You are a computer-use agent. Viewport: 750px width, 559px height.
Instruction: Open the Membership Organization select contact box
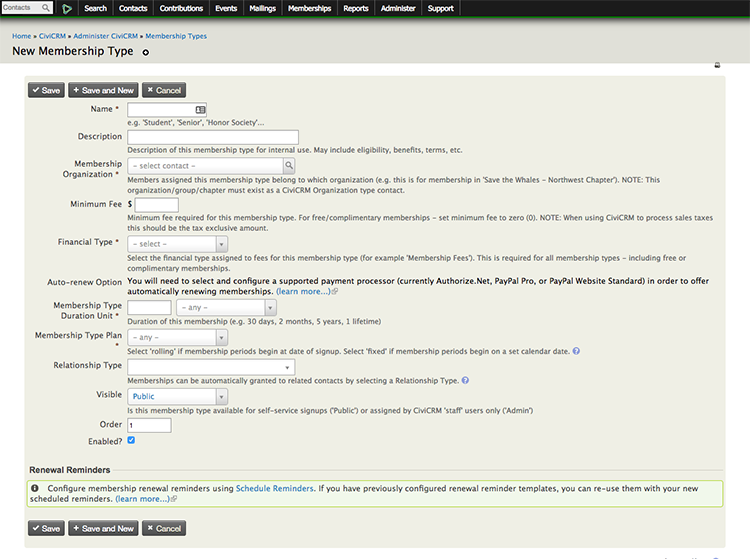coord(206,165)
